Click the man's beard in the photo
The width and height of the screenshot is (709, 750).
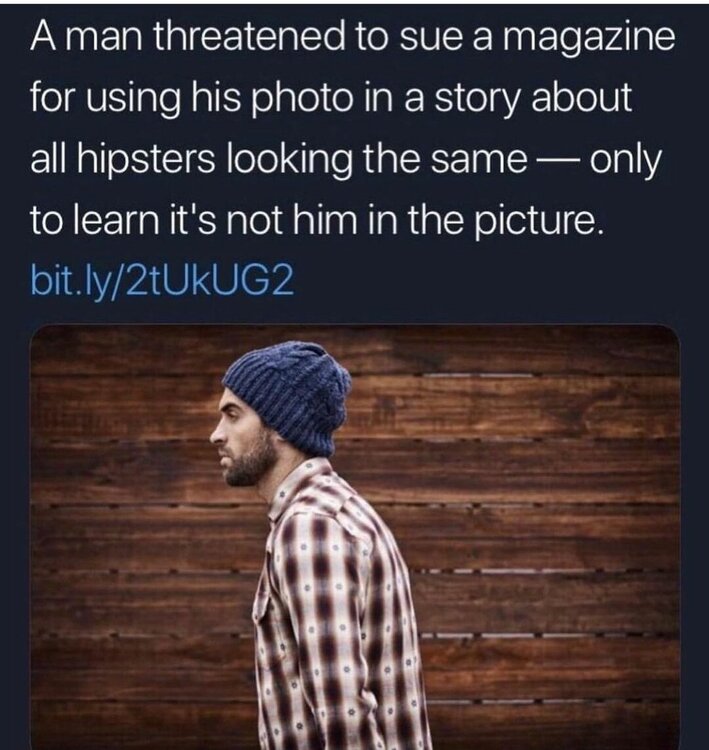249,462
